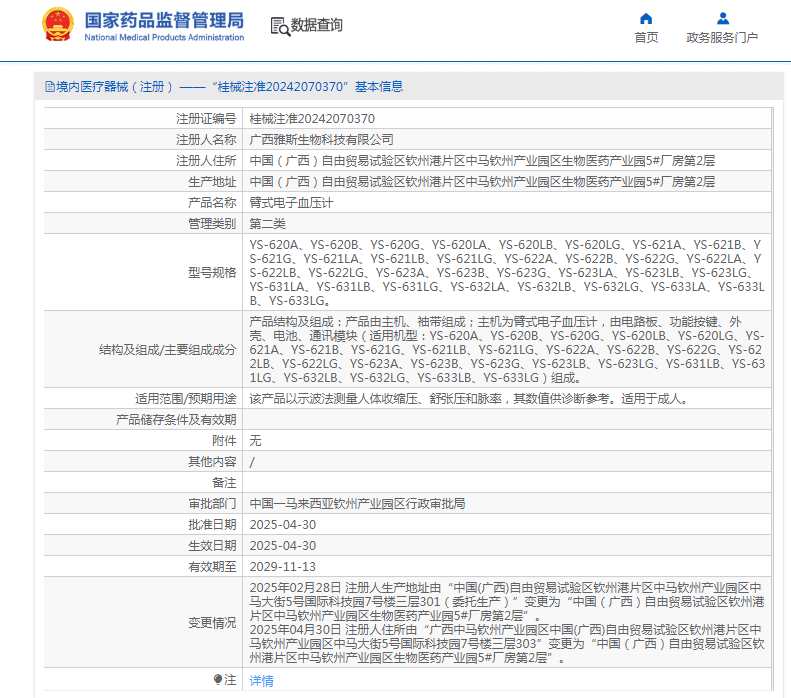Click the 境内医疗器械 基本信息 header text
The width and height of the screenshot is (791, 698).
coord(230,87)
